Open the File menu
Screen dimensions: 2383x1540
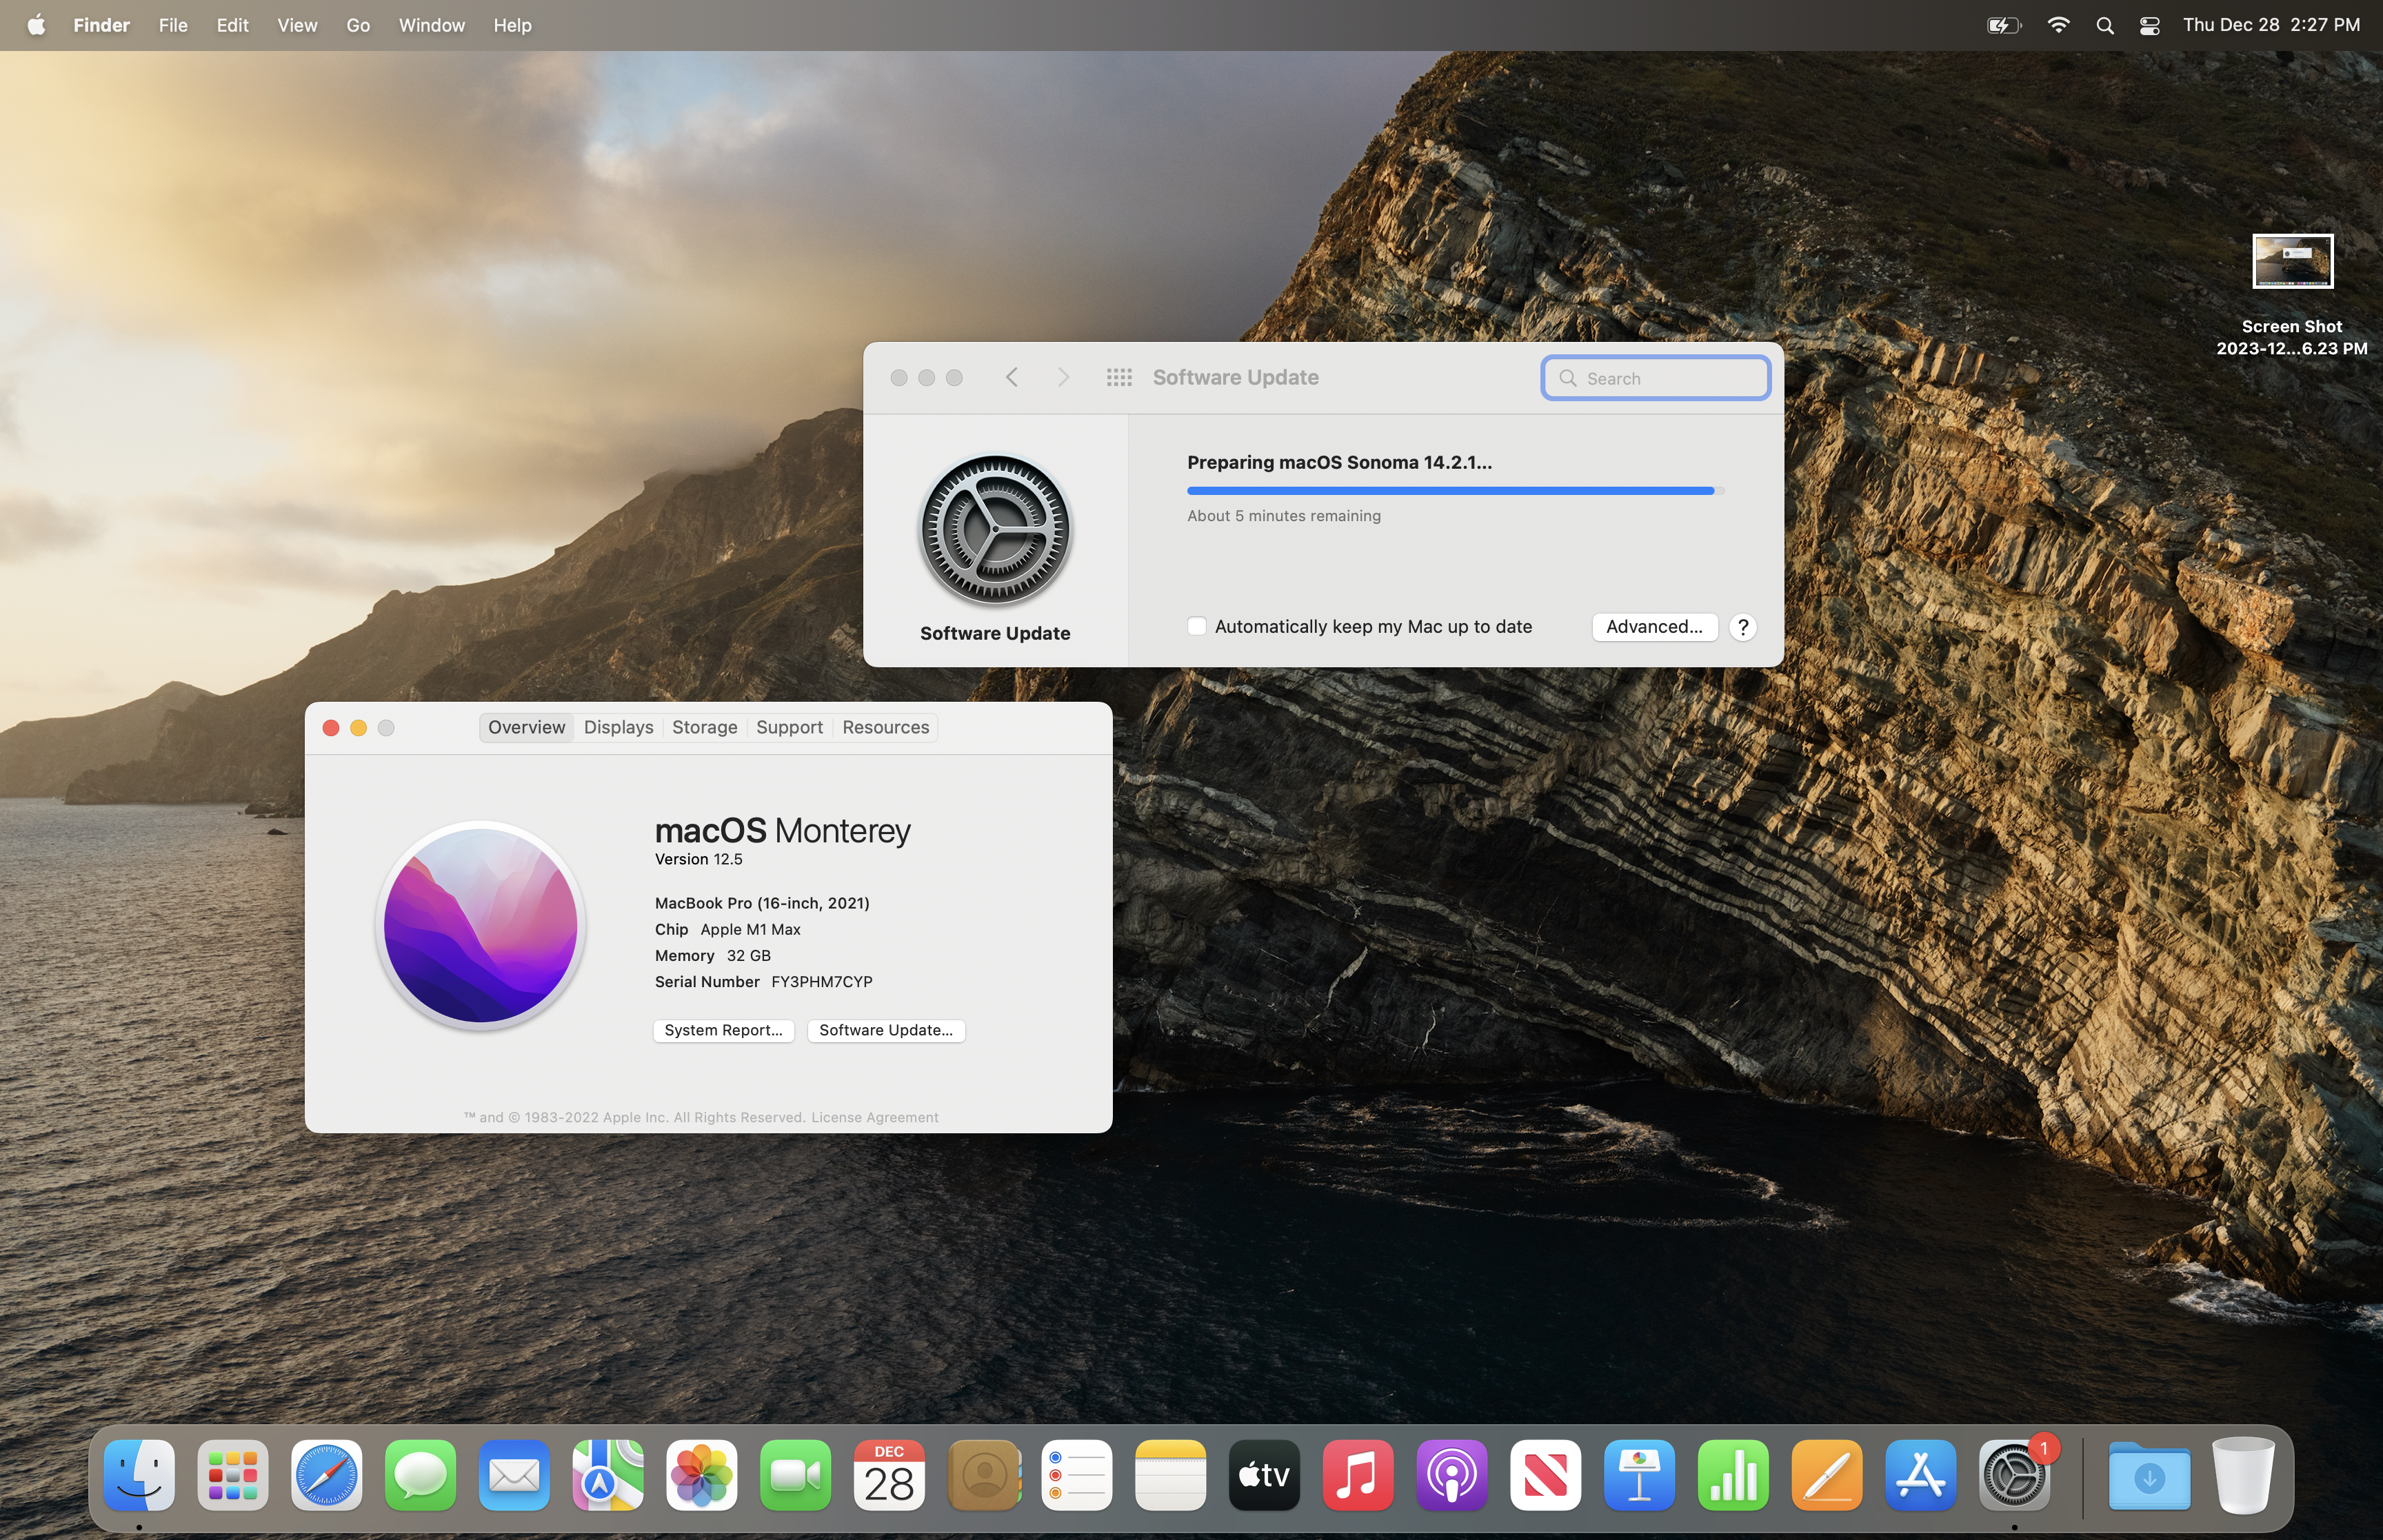[x=173, y=25]
